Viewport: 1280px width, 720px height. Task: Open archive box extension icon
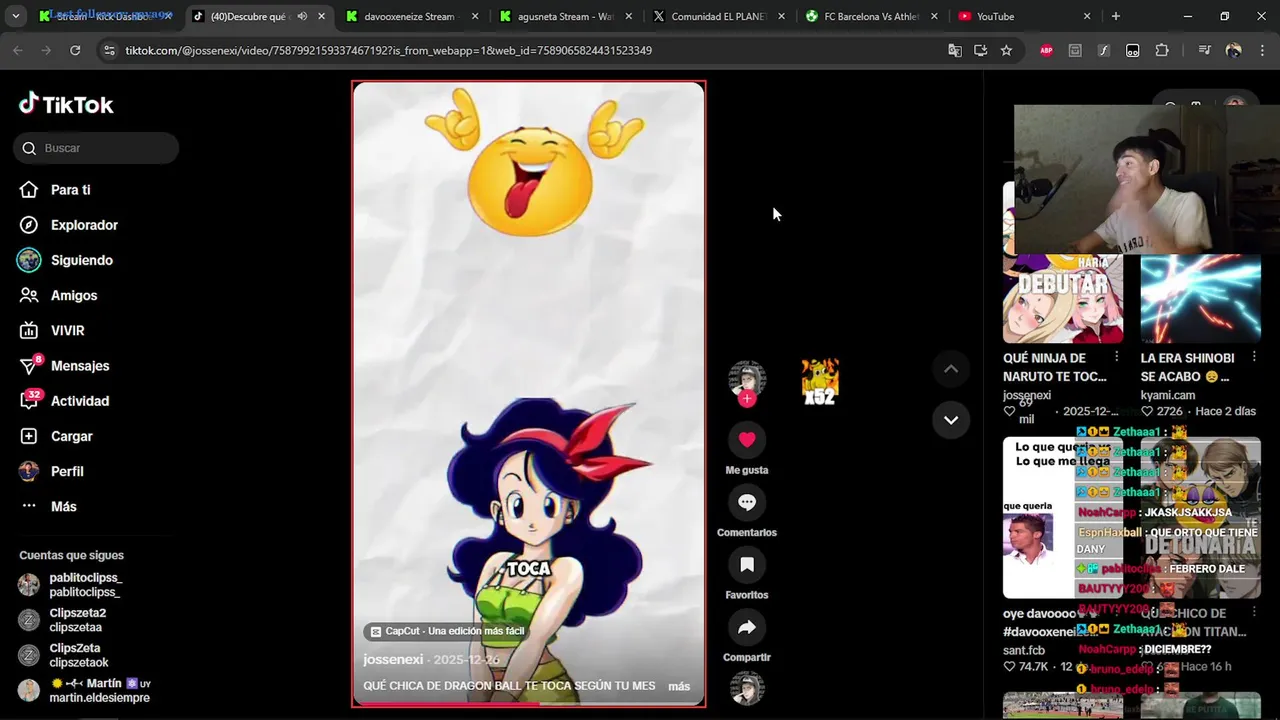pos(1075,50)
